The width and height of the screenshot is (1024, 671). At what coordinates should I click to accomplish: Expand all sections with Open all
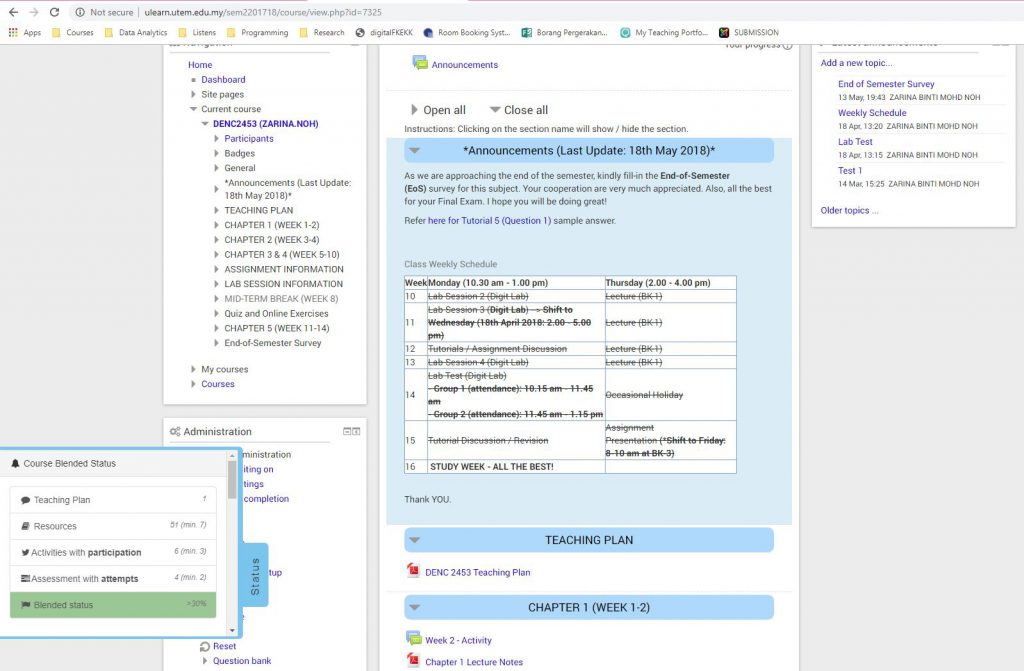[438, 110]
